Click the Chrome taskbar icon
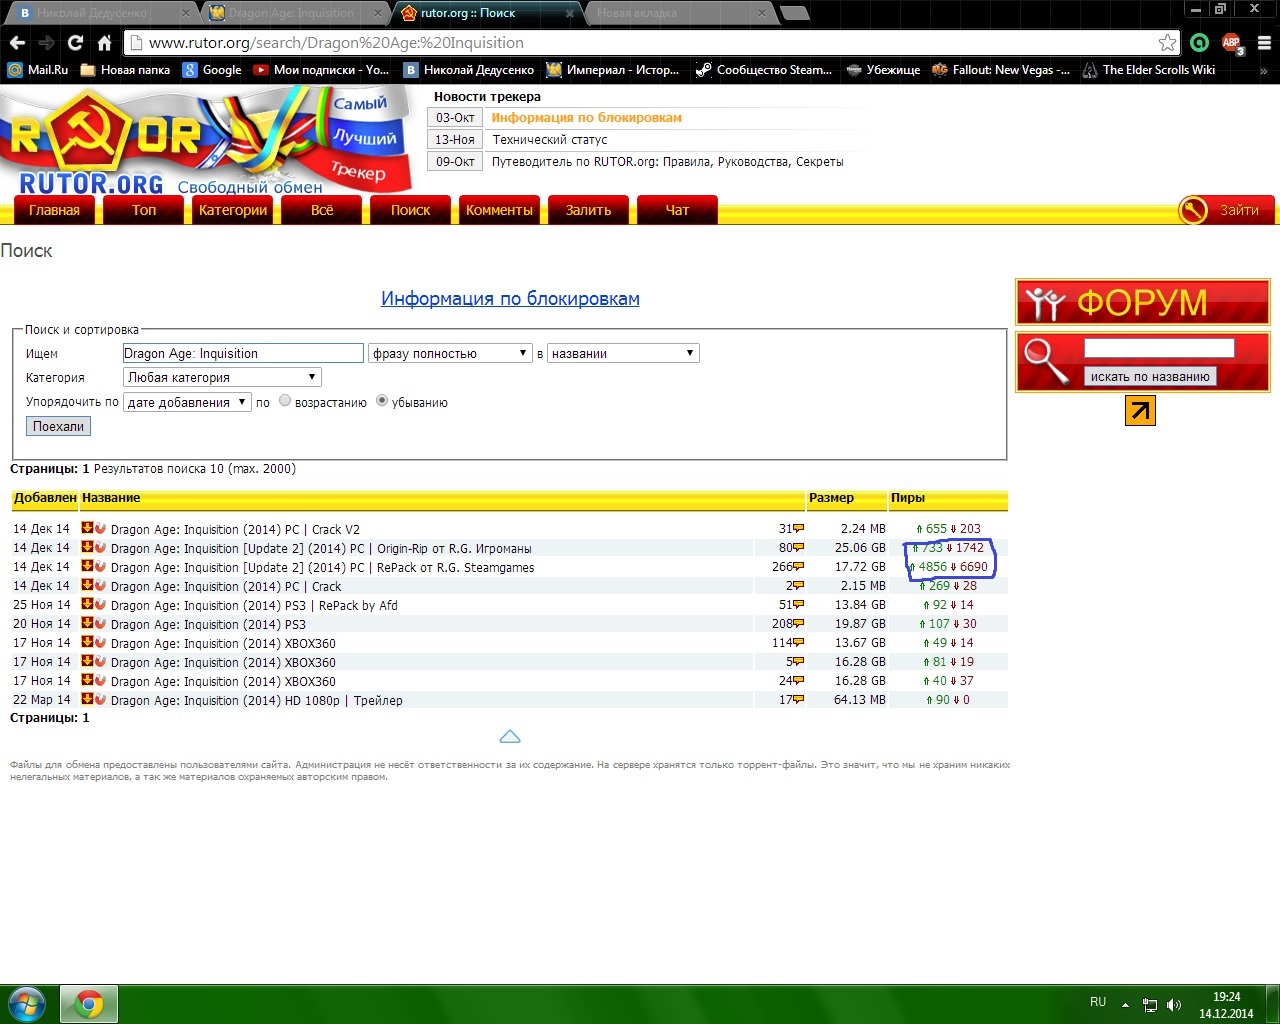 pyautogui.click(x=89, y=1004)
